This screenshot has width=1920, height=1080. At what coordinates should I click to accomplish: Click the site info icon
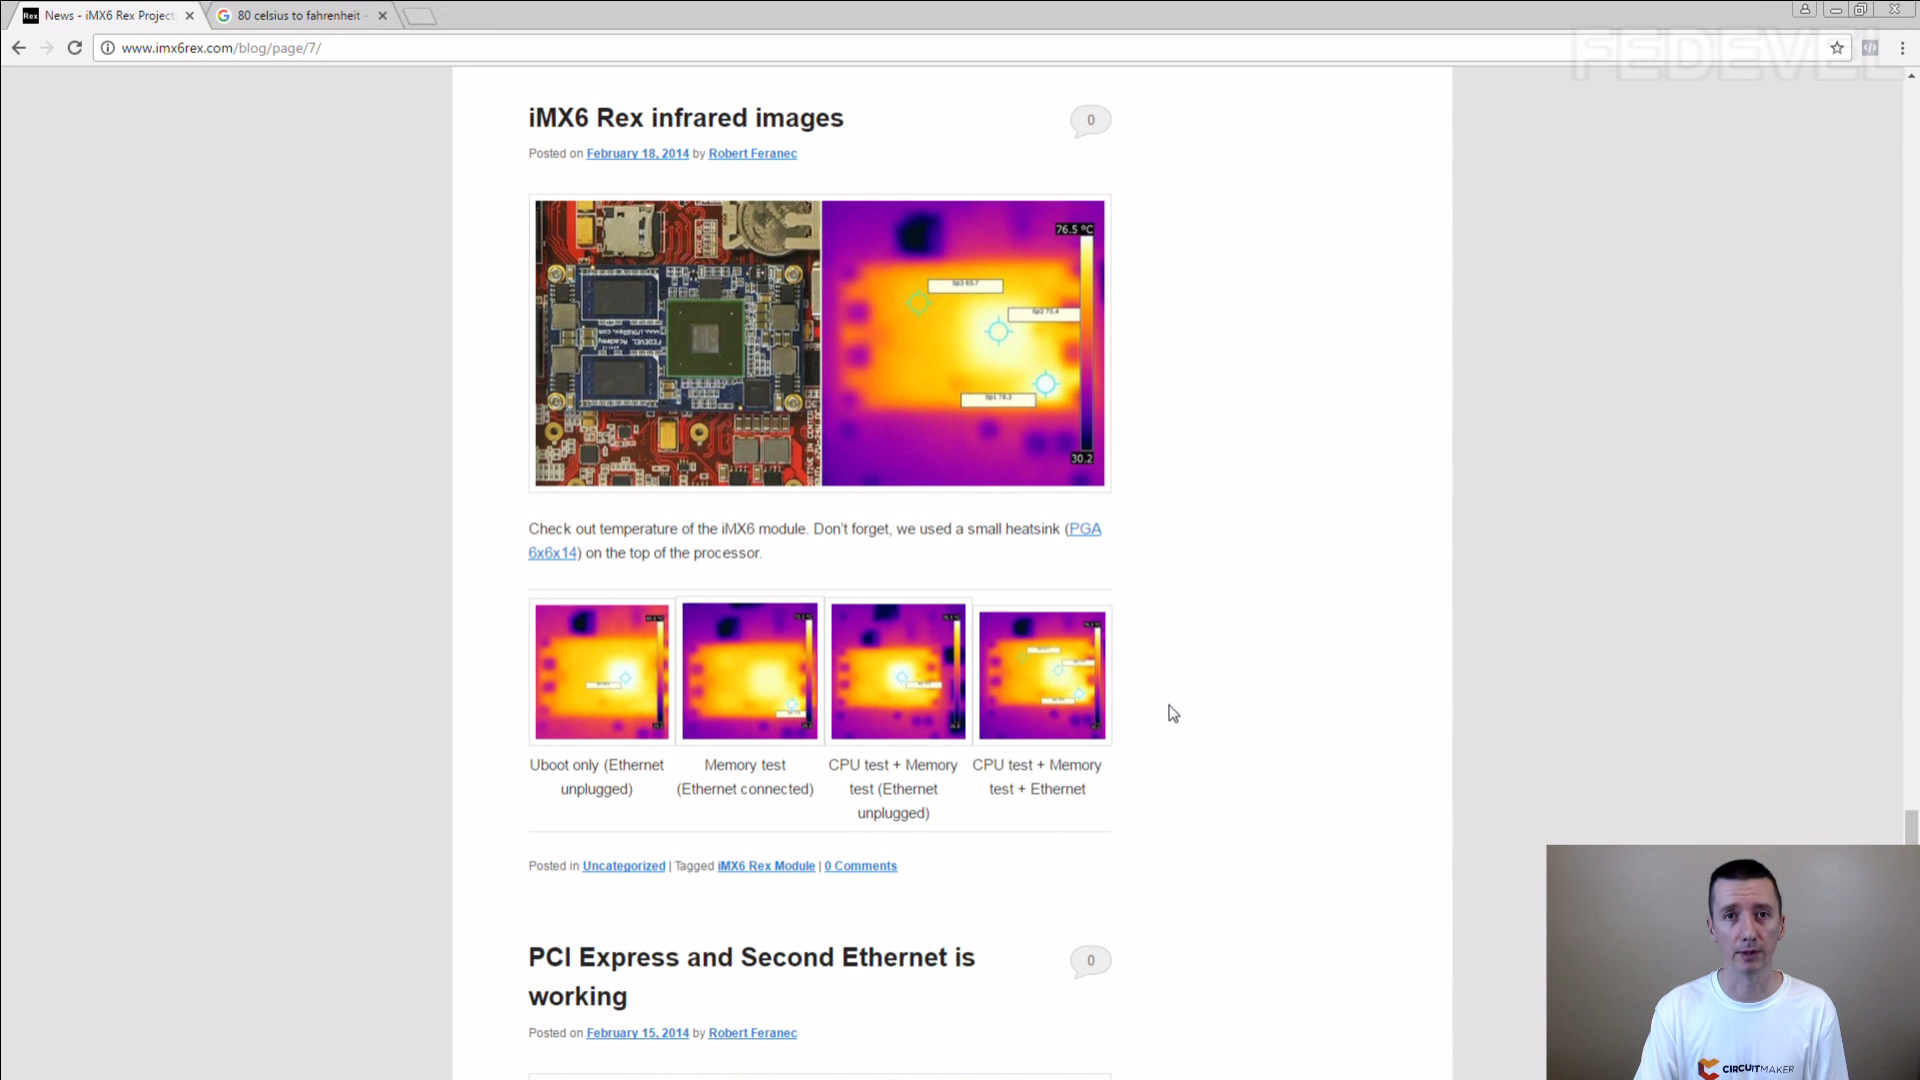108,48
